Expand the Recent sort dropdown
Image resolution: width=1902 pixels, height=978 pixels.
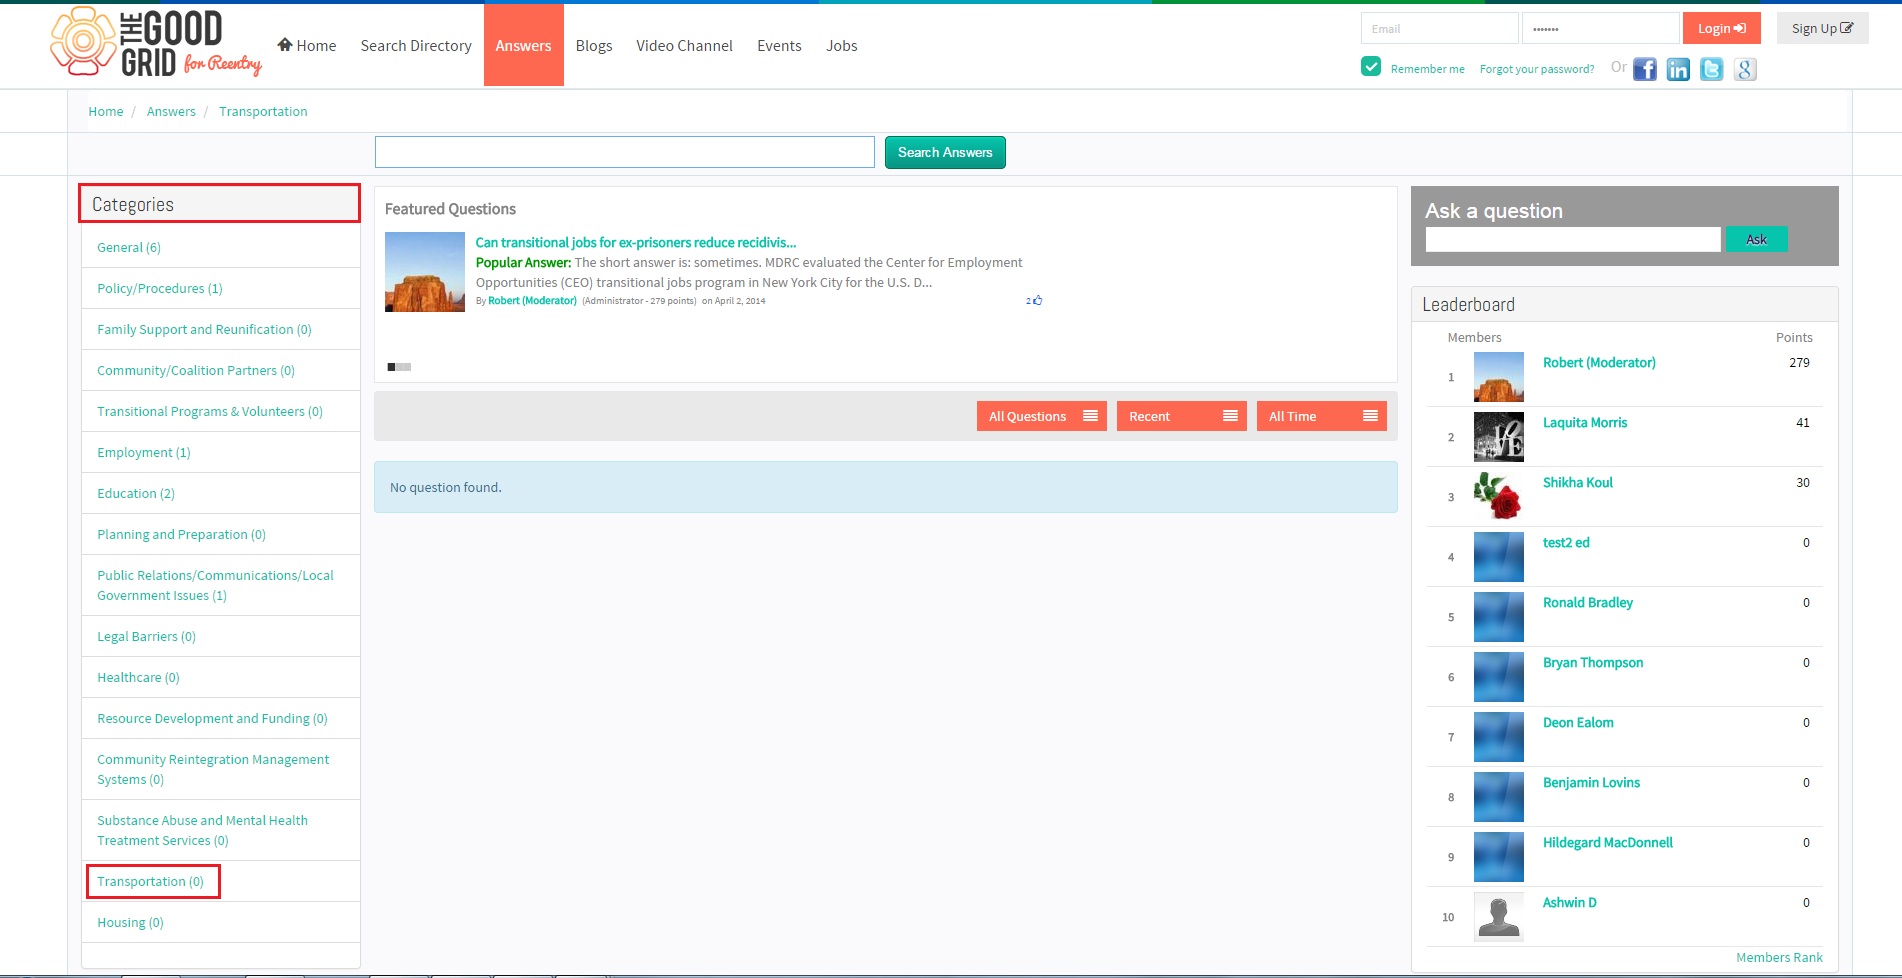tap(1181, 416)
